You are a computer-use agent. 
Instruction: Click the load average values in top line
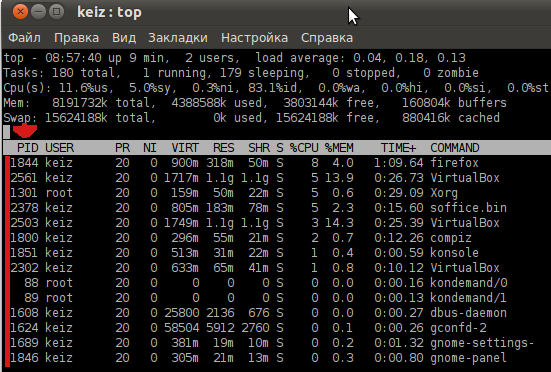tap(409, 58)
